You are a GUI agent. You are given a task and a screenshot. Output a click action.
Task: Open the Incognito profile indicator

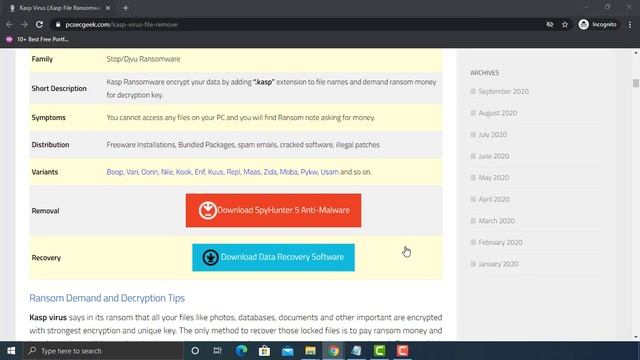tap(598, 24)
